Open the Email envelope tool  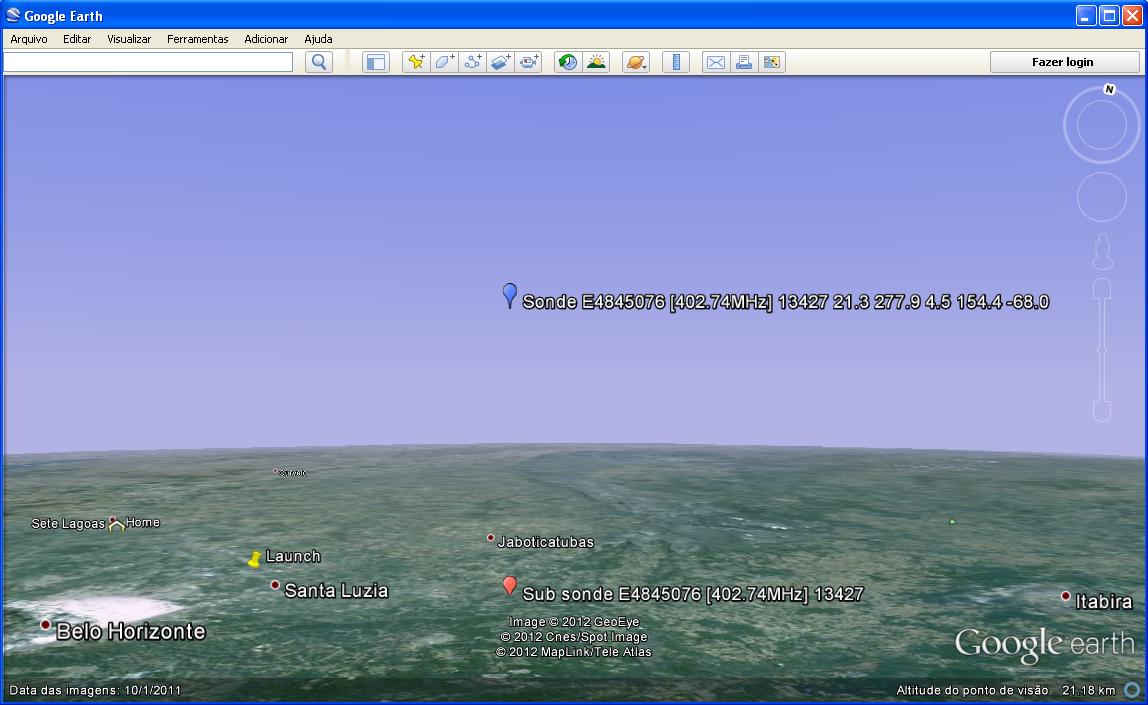(715, 62)
